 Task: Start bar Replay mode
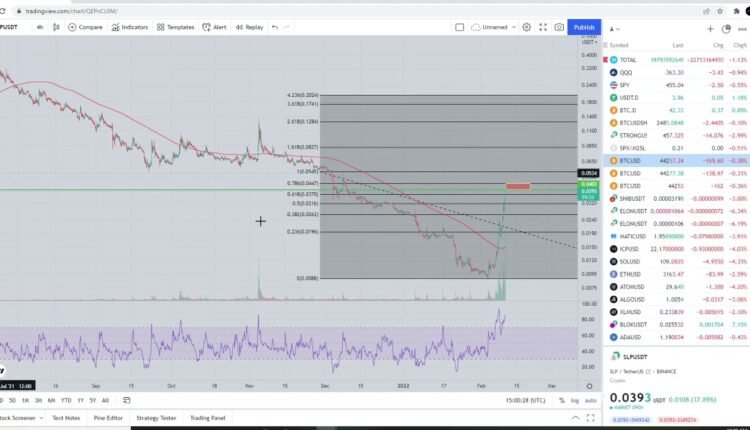click(x=250, y=27)
